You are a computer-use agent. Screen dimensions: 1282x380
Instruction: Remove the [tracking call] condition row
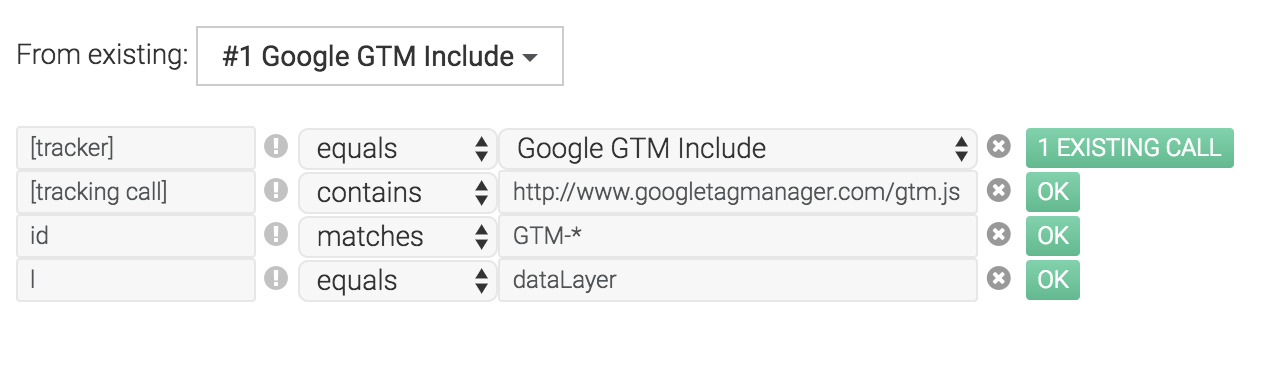coord(998,191)
